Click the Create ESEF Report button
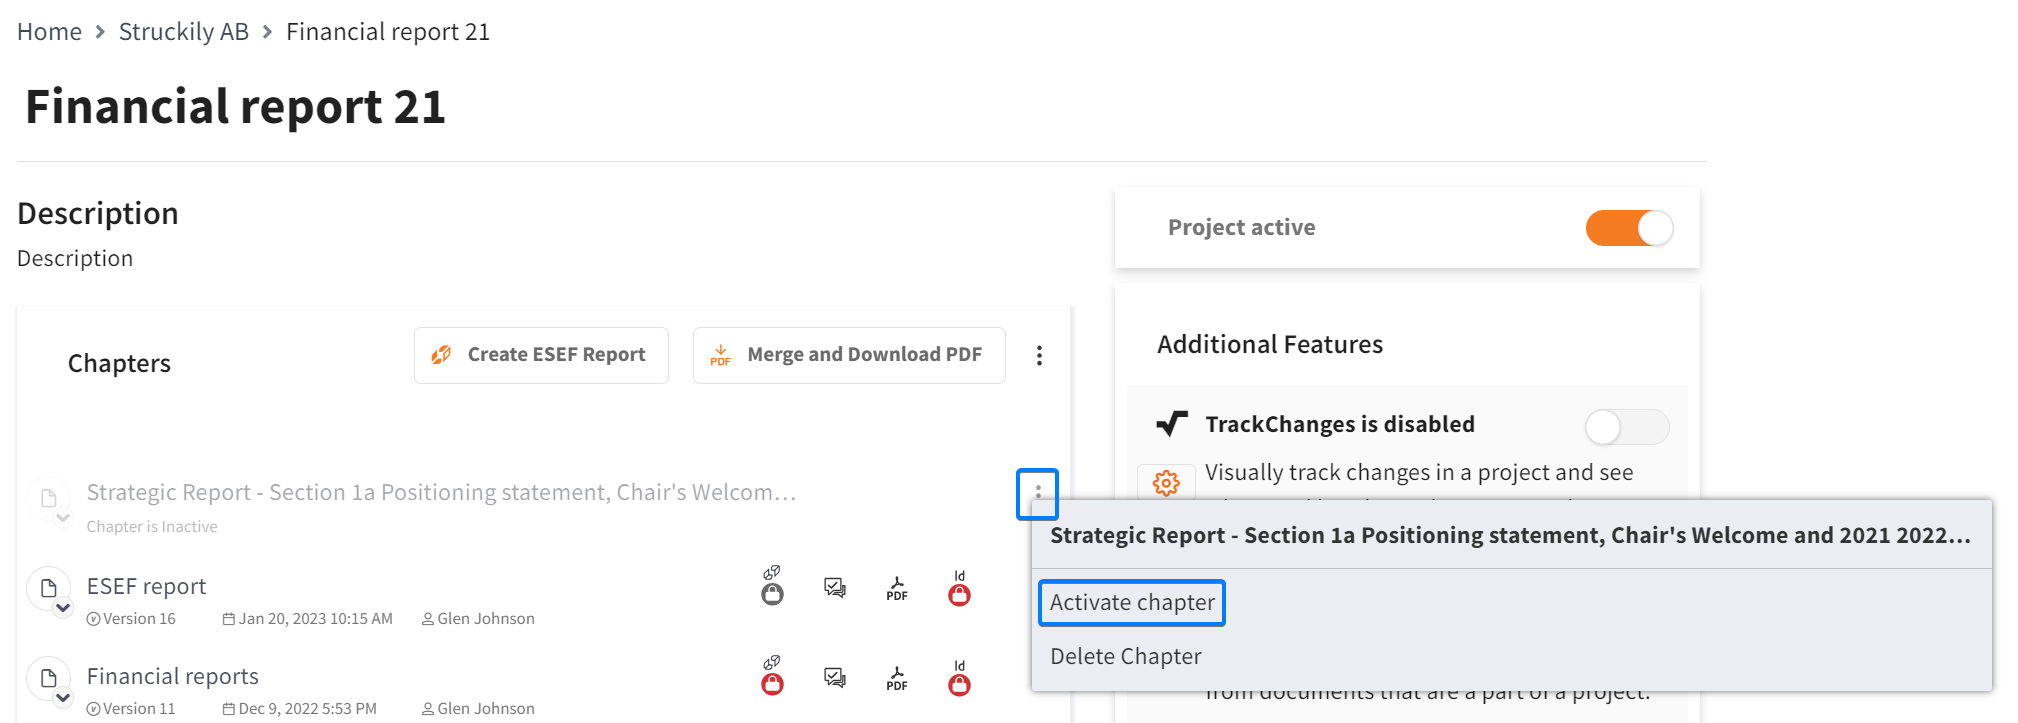The height and width of the screenshot is (723, 2018). [x=541, y=355]
